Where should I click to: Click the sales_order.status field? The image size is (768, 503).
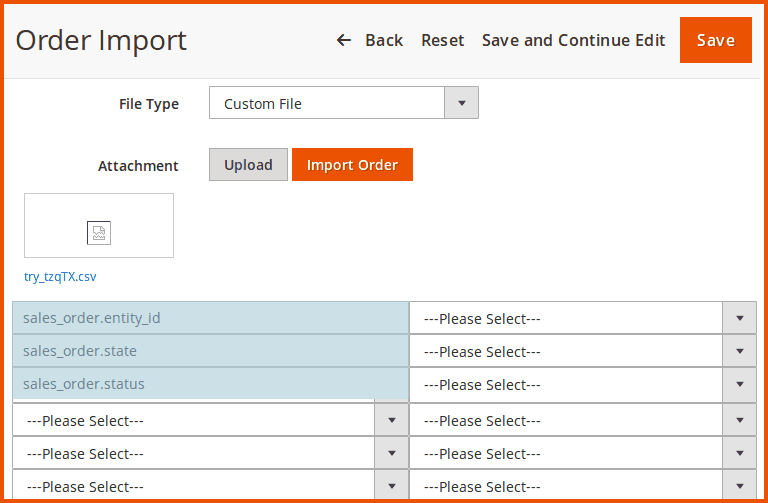coord(211,383)
